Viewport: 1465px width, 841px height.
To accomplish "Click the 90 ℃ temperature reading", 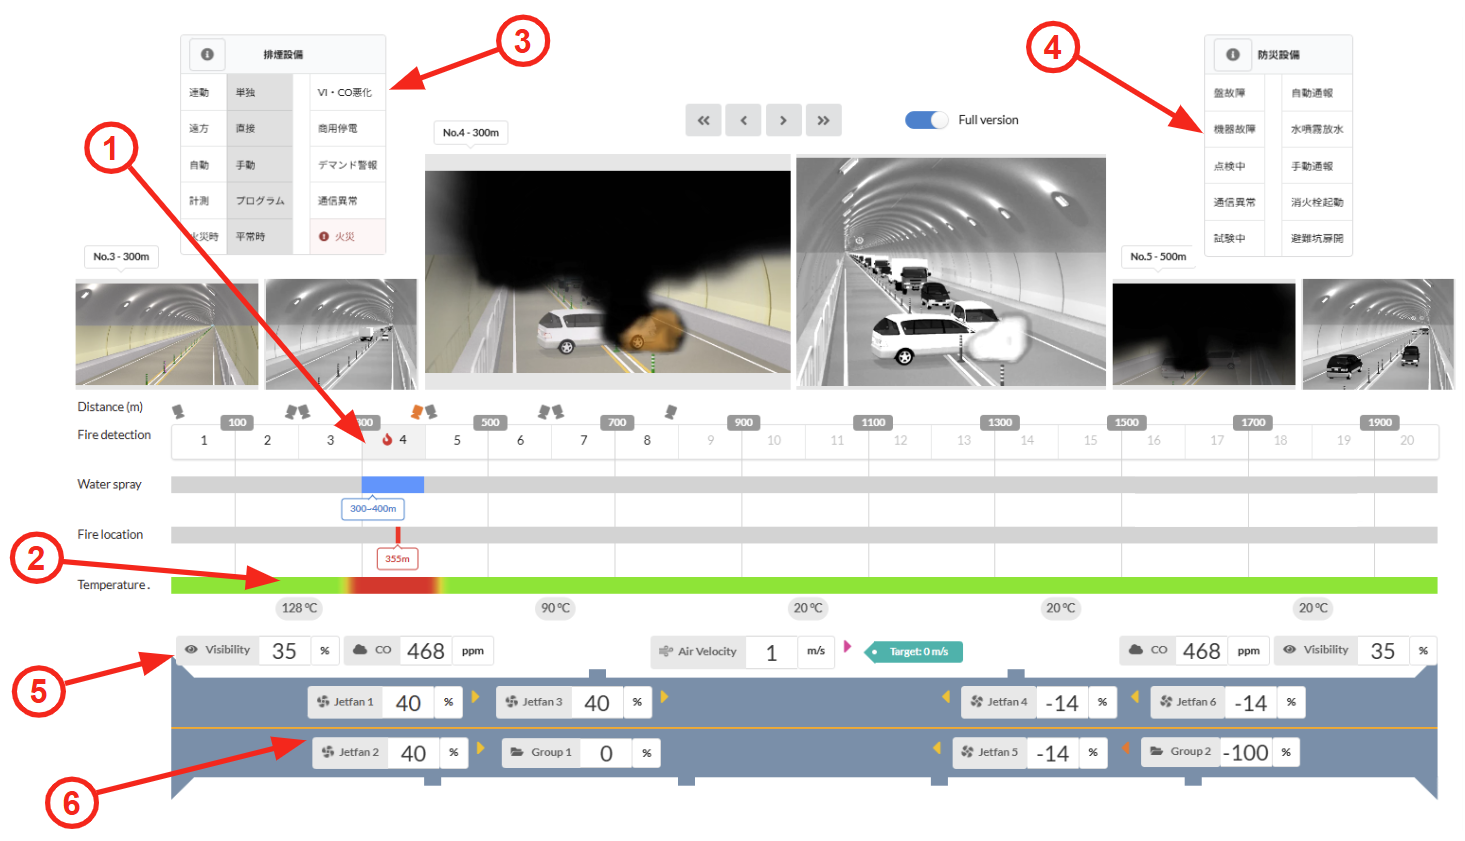I will (555, 608).
